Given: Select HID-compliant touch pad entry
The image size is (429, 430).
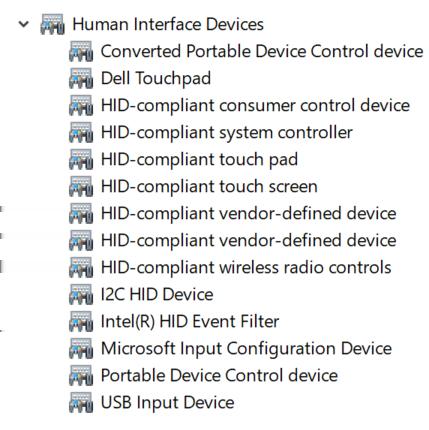Looking at the screenshot, I should 199,159.
